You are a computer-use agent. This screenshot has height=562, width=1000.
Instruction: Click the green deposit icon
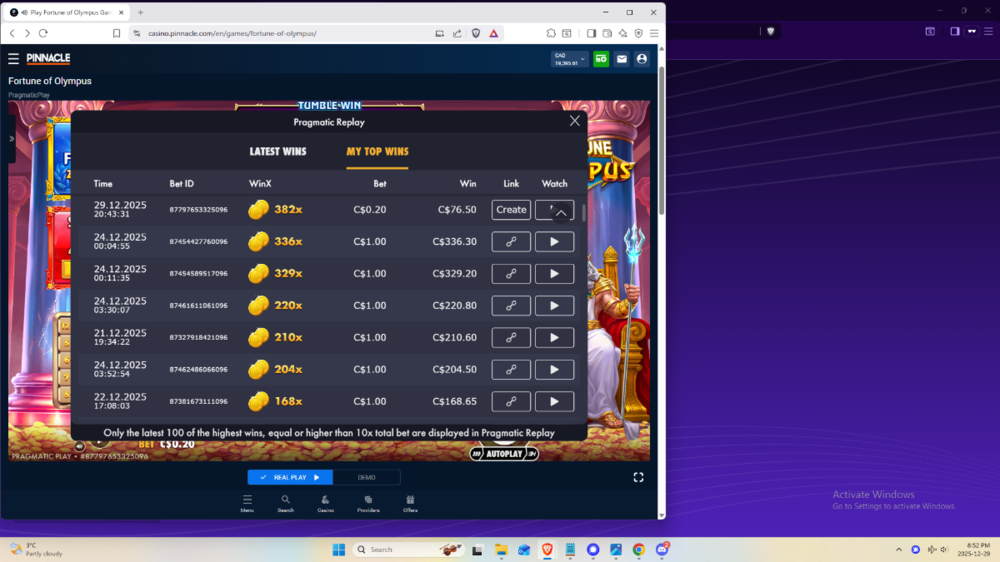pos(601,59)
